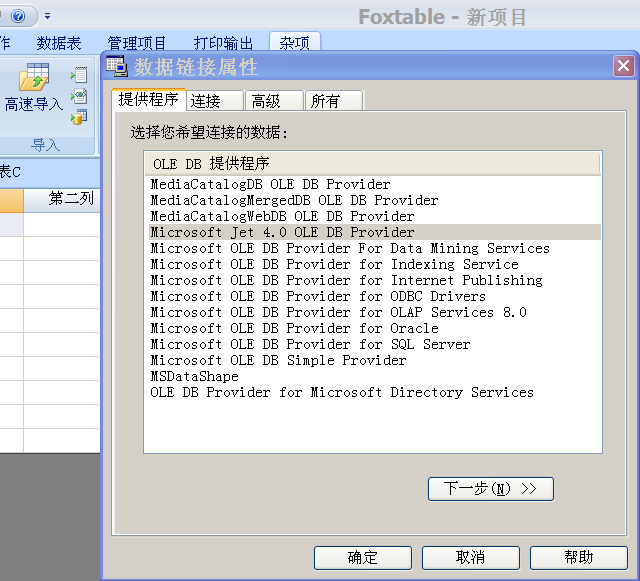Switch to the 连接 tab
The height and width of the screenshot is (581, 640).
tap(215, 101)
